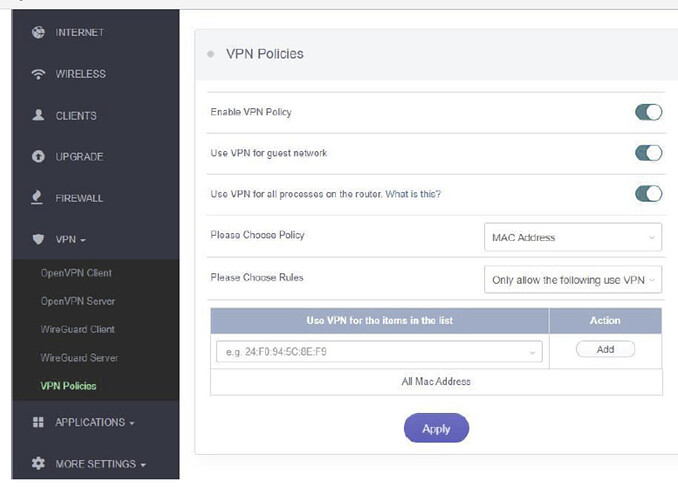The width and height of the screenshot is (678, 500).
Task: Click the More Settings gear icon
Action: pyautogui.click(x=39, y=464)
